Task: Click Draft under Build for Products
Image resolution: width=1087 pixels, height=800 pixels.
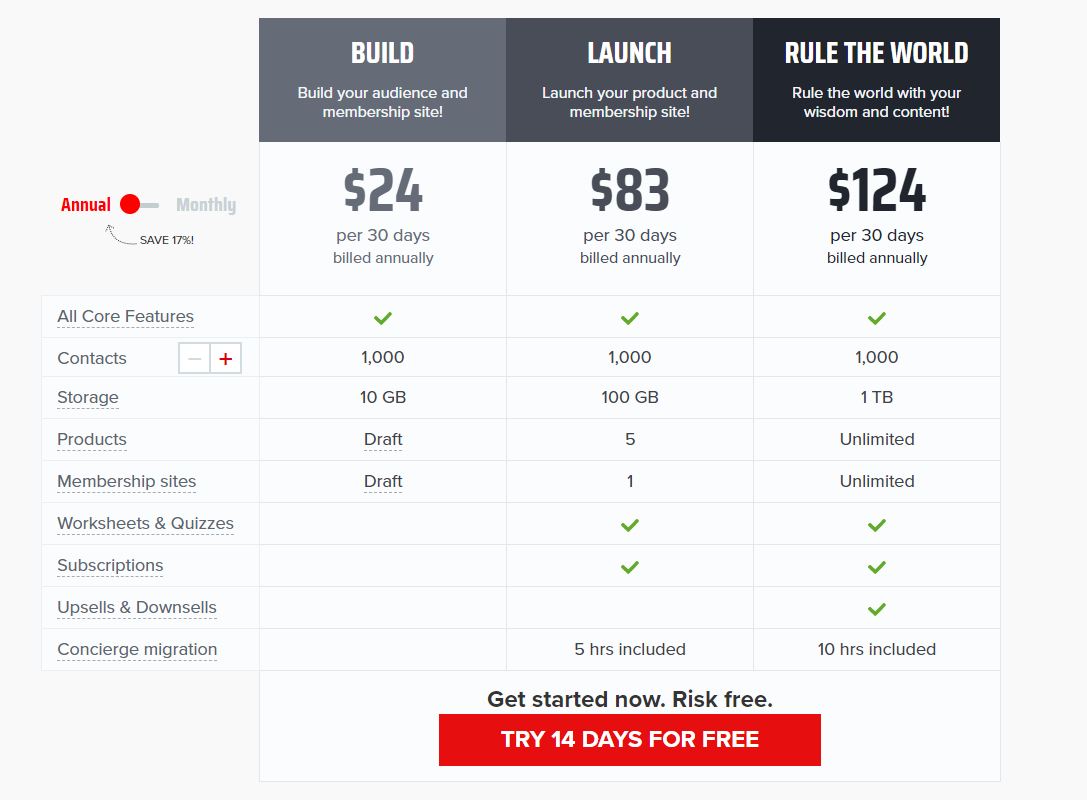Action: click(x=383, y=440)
